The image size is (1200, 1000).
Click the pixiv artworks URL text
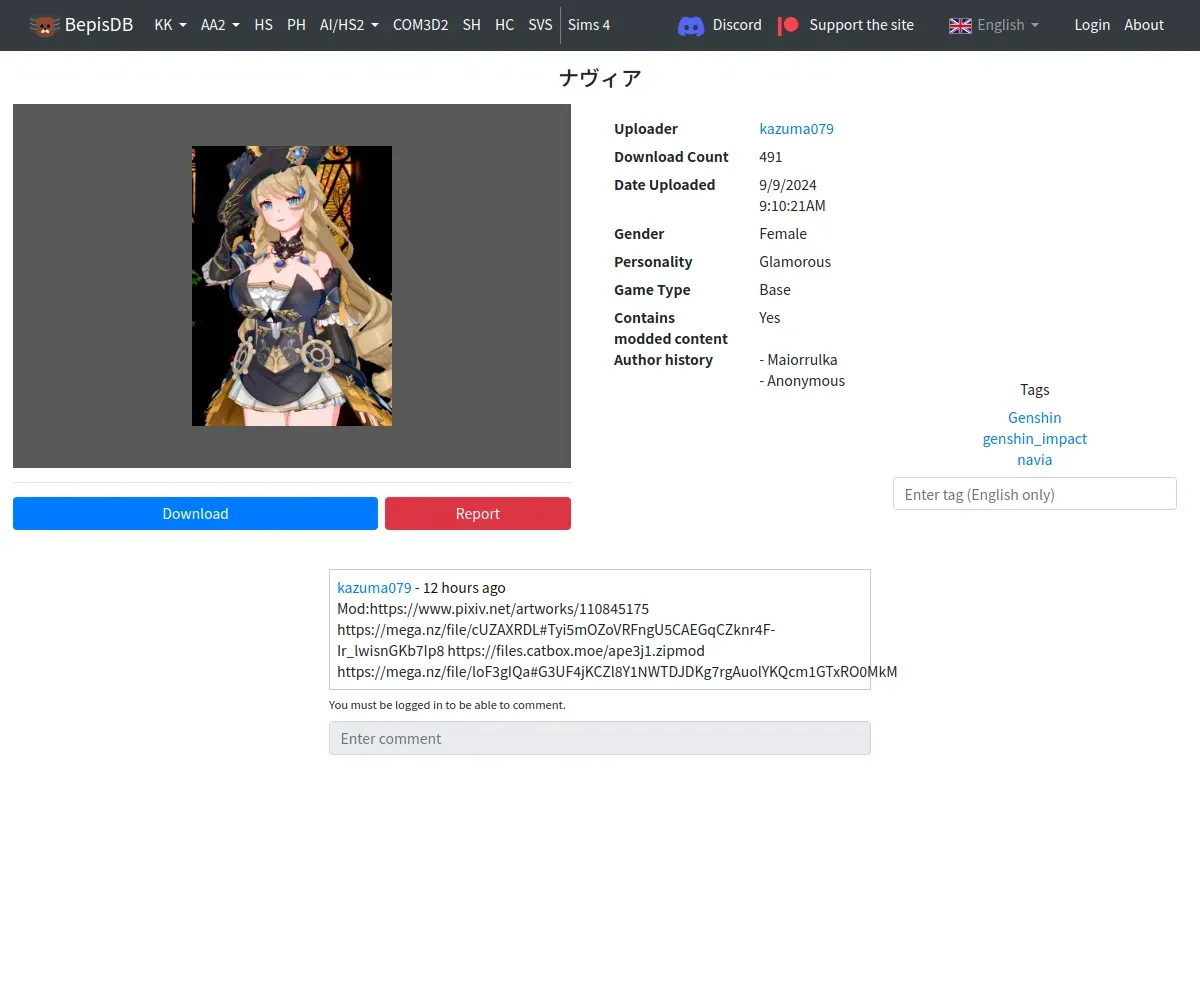pyautogui.click(x=509, y=609)
